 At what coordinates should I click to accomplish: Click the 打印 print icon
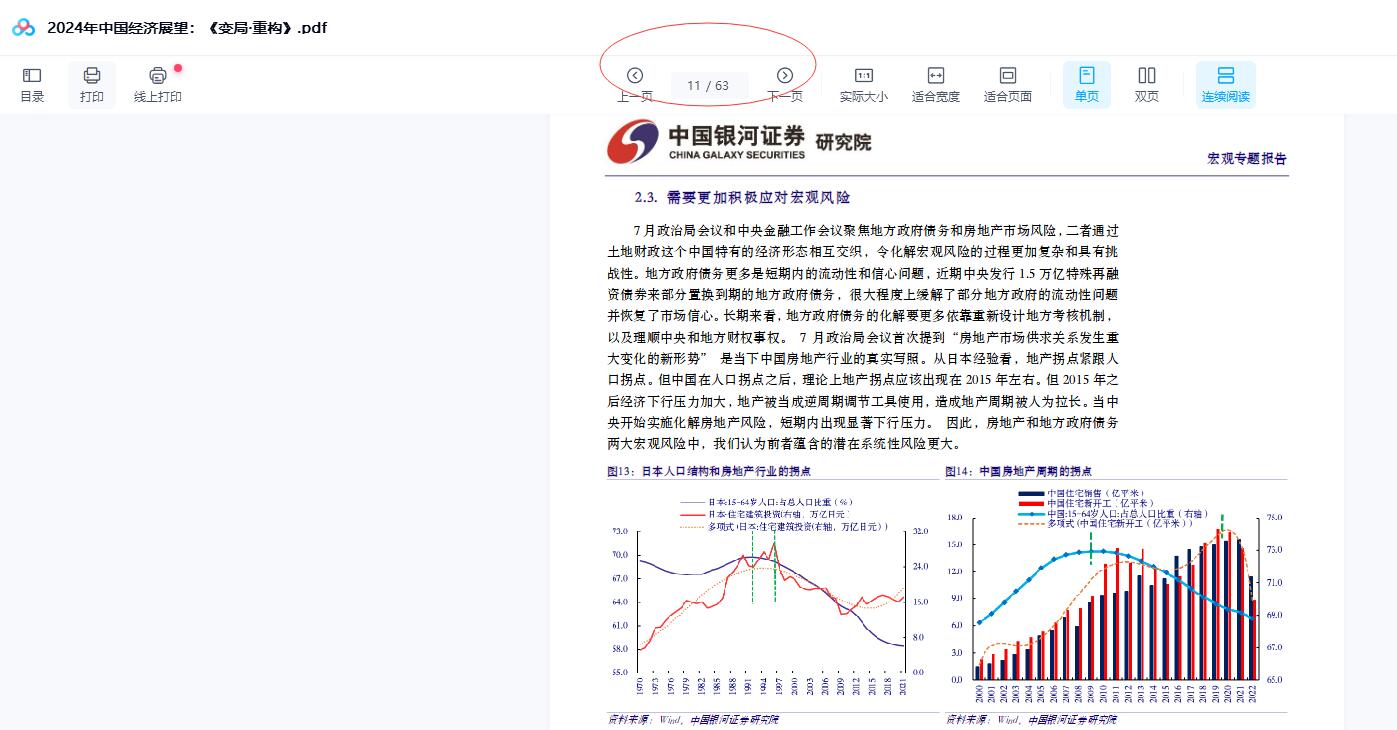point(91,84)
